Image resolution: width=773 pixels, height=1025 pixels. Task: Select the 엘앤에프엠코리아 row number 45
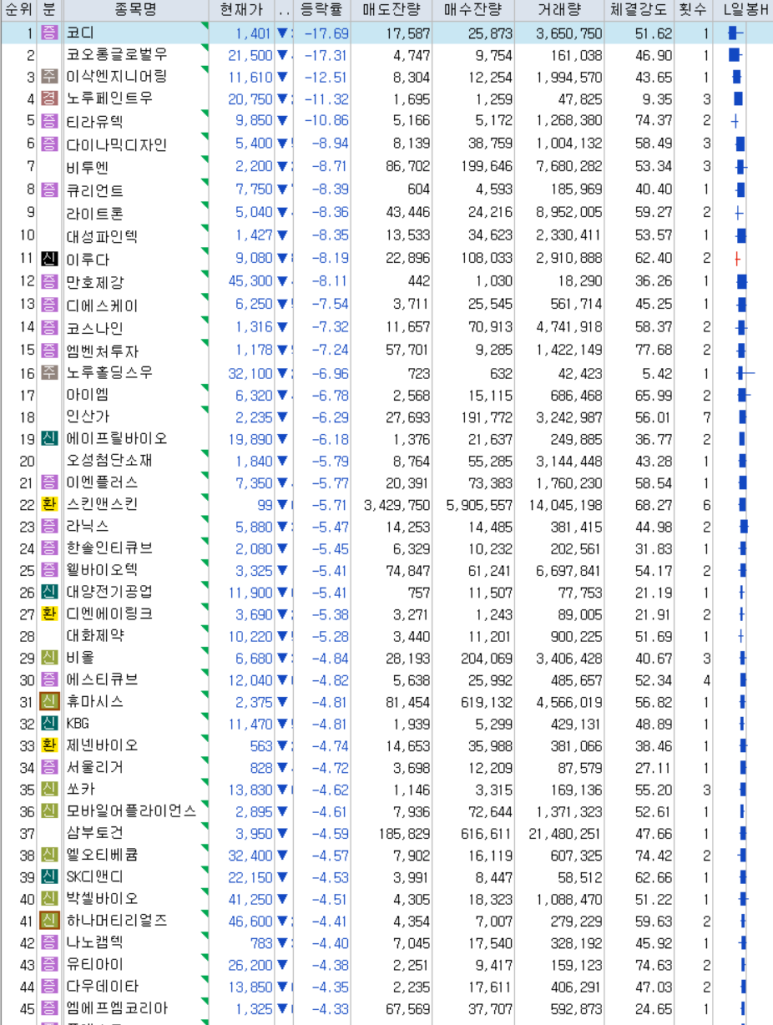point(26,1008)
